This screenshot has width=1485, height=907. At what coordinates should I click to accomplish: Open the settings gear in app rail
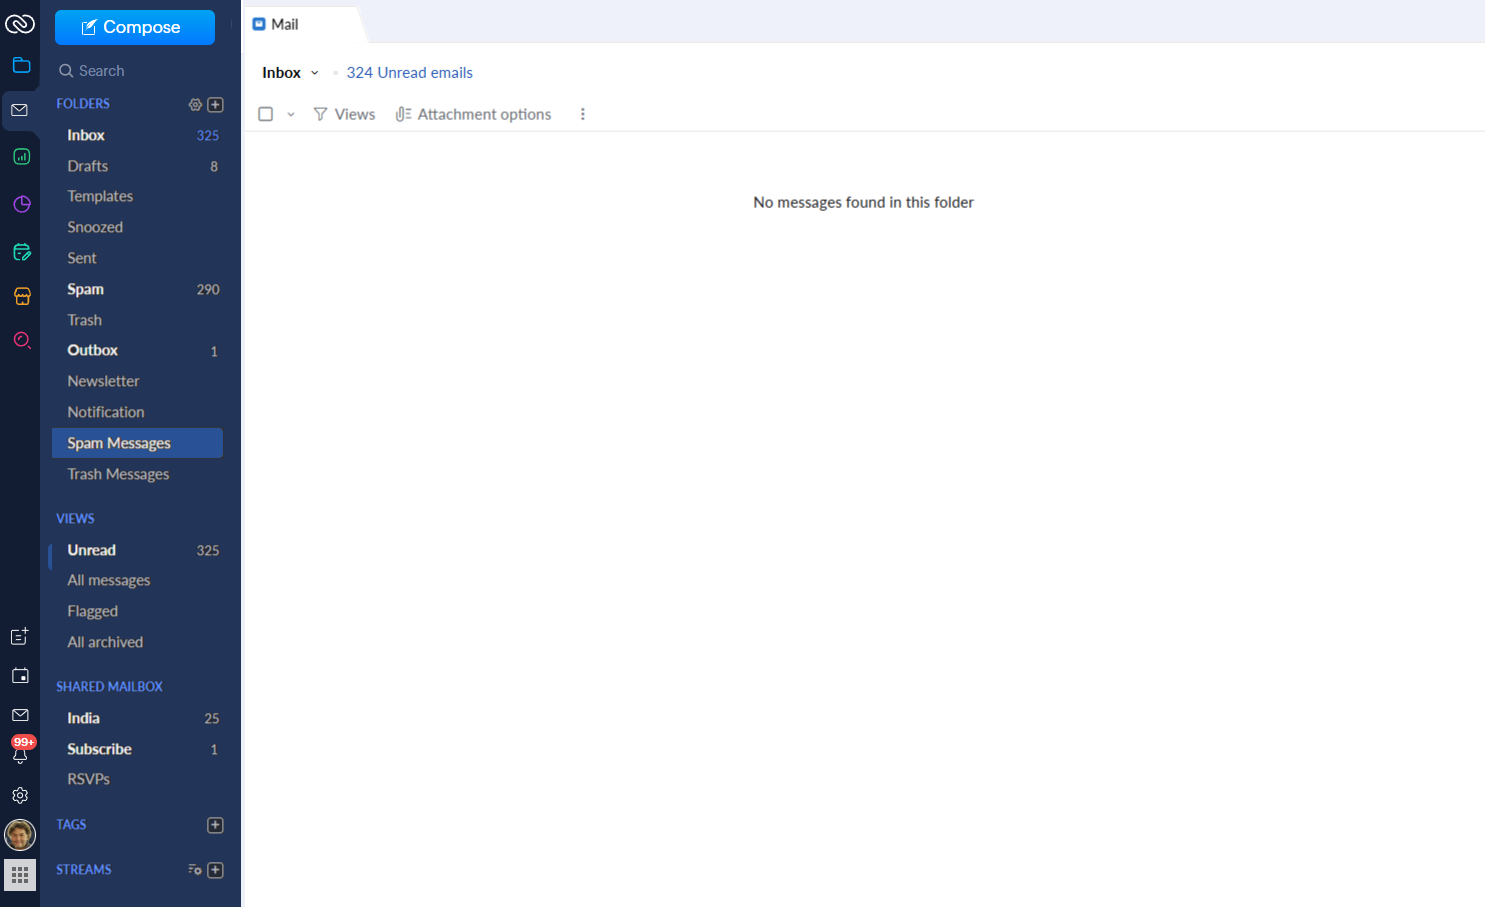tap(20, 796)
